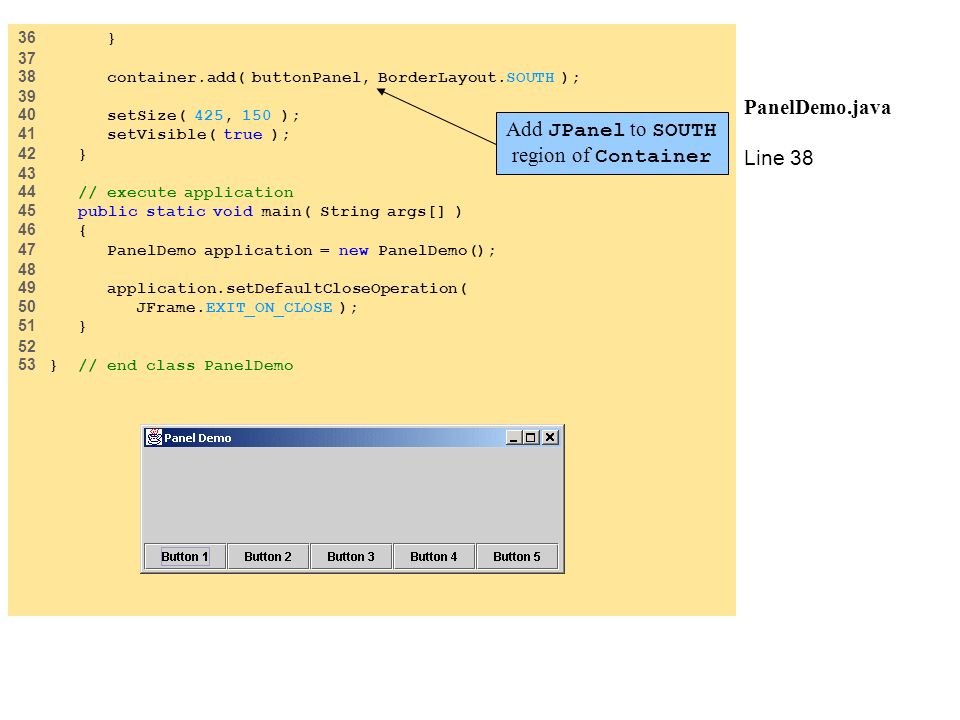Click the 'true' keyword in setVisible
This screenshot has height=720, width=960.
click(243, 135)
